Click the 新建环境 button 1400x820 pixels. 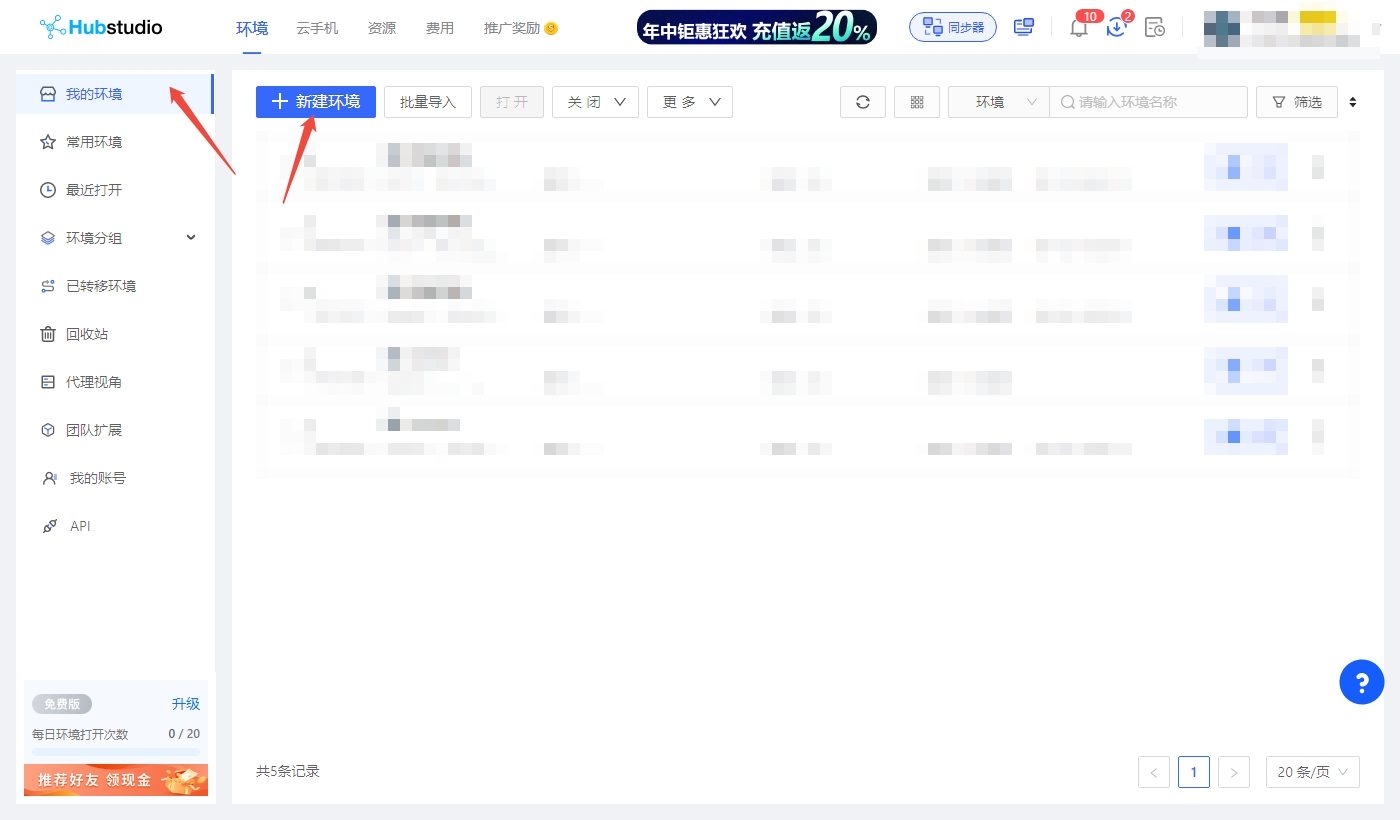(316, 102)
